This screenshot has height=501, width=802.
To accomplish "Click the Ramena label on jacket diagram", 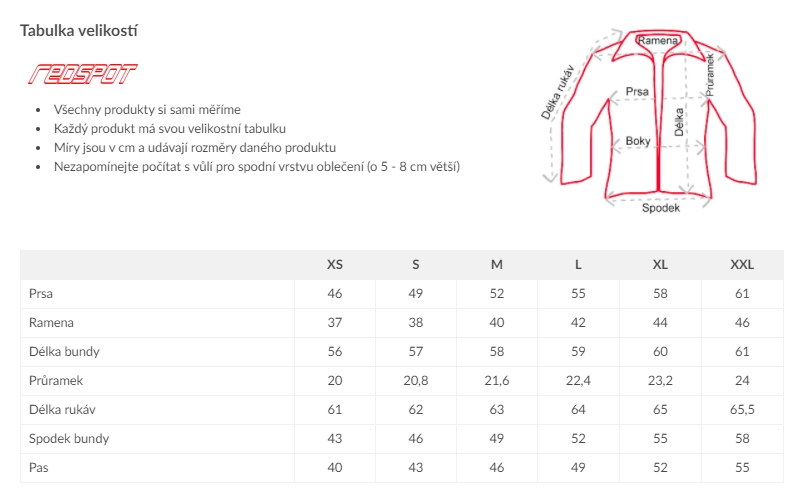I will pos(658,41).
